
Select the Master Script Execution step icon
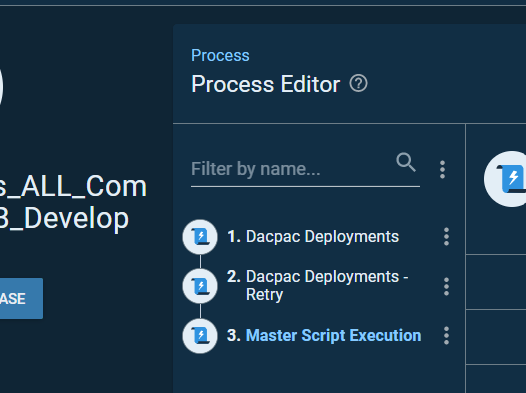[x=200, y=336]
